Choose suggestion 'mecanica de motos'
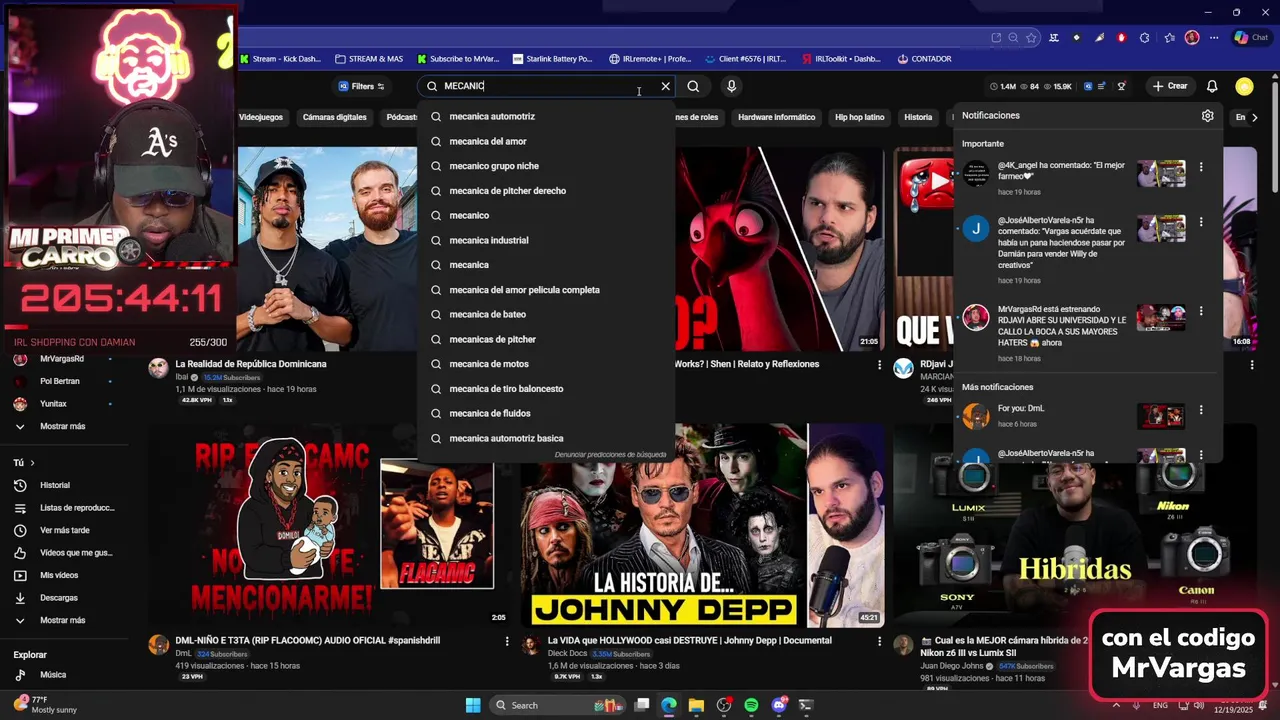Viewport: 1280px width, 720px height. click(545, 364)
